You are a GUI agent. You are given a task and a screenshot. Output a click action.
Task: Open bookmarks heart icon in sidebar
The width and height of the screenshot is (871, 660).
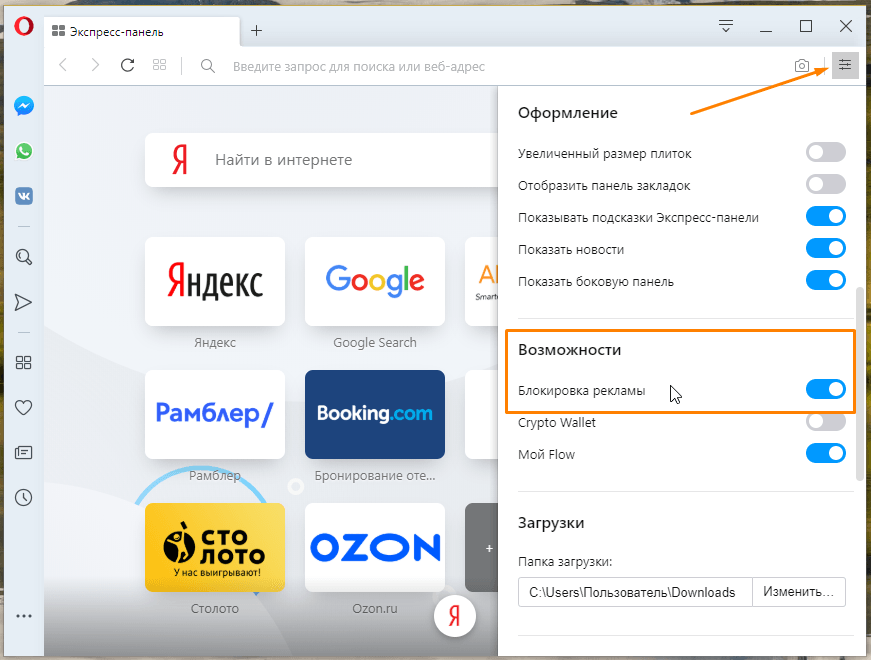coord(23,408)
